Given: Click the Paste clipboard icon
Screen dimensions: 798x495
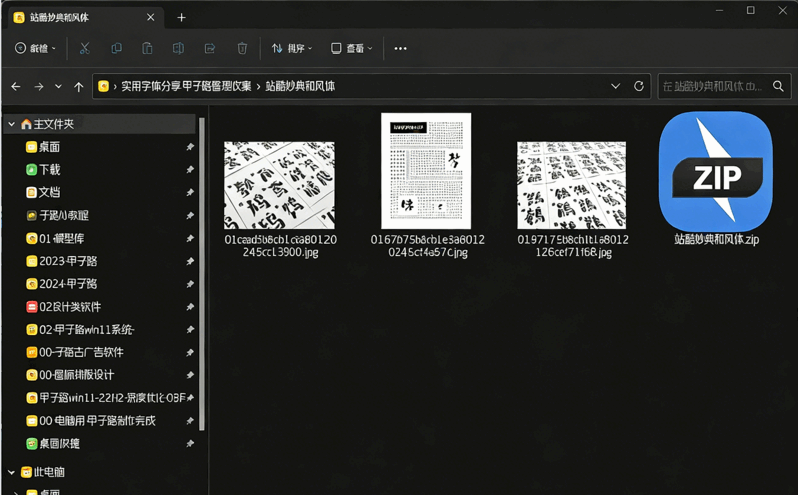Looking at the screenshot, I should point(147,48).
